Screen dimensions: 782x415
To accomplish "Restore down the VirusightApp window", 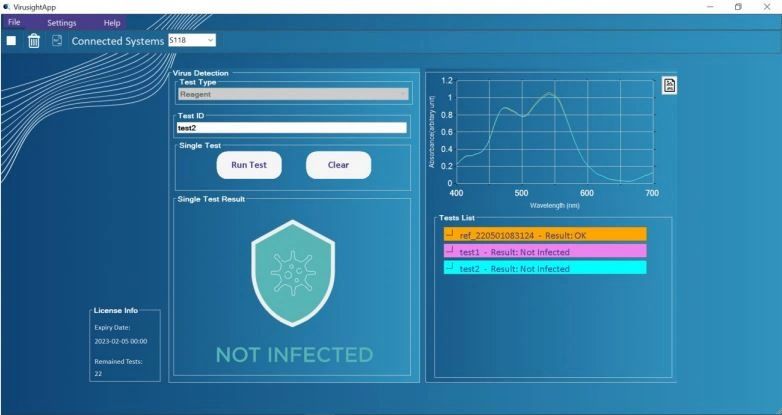I will 739,7.
